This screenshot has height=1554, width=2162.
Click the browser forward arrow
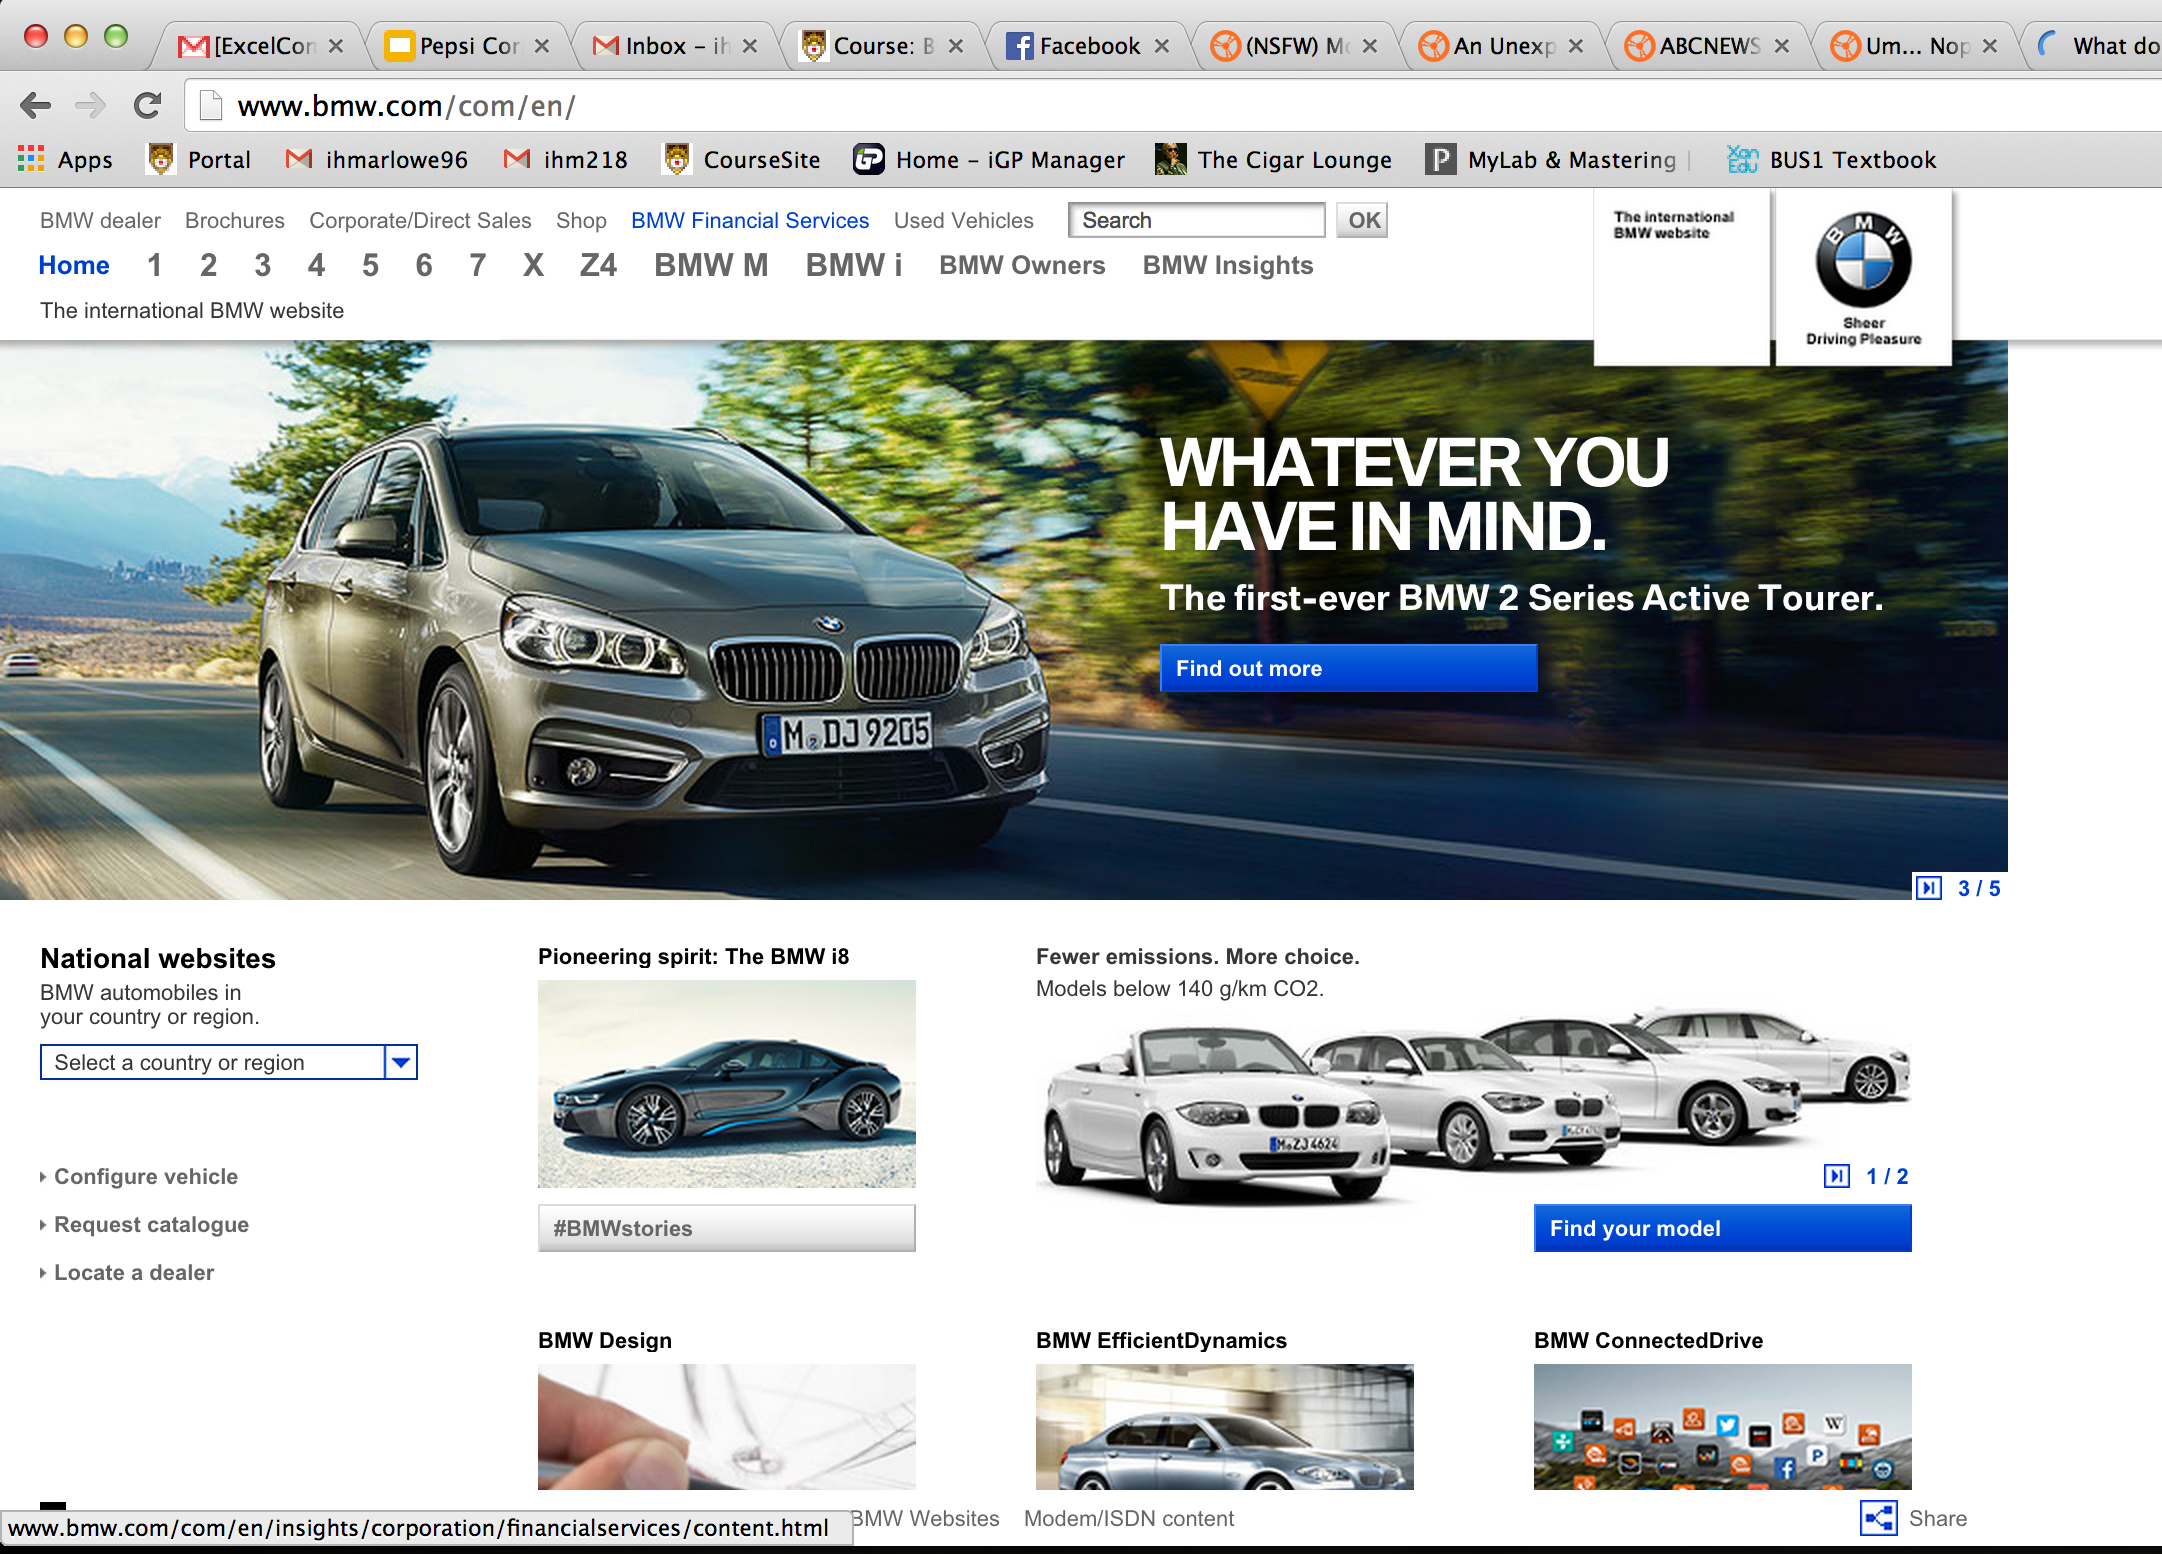click(x=91, y=105)
